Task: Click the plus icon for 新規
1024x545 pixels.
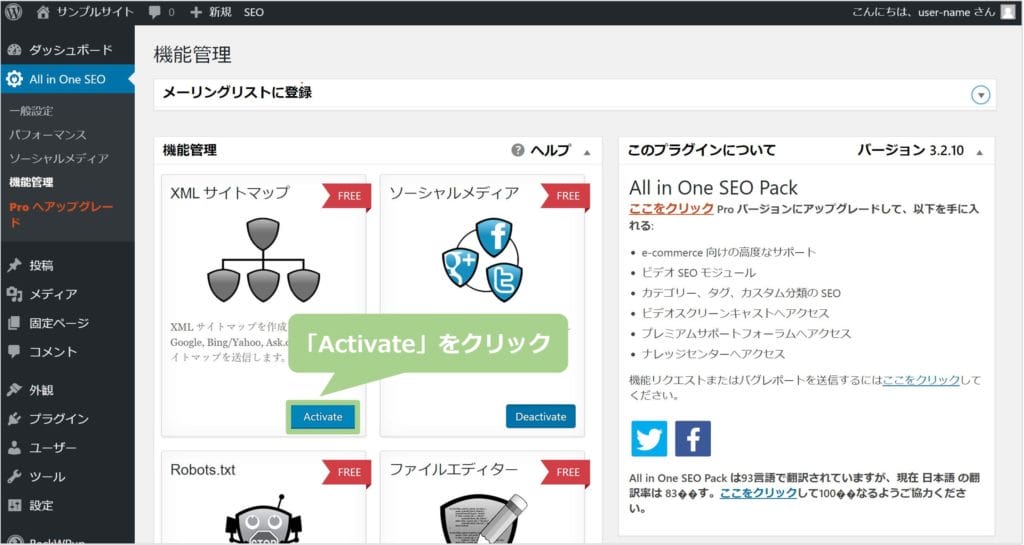Action: [x=196, y=12]
